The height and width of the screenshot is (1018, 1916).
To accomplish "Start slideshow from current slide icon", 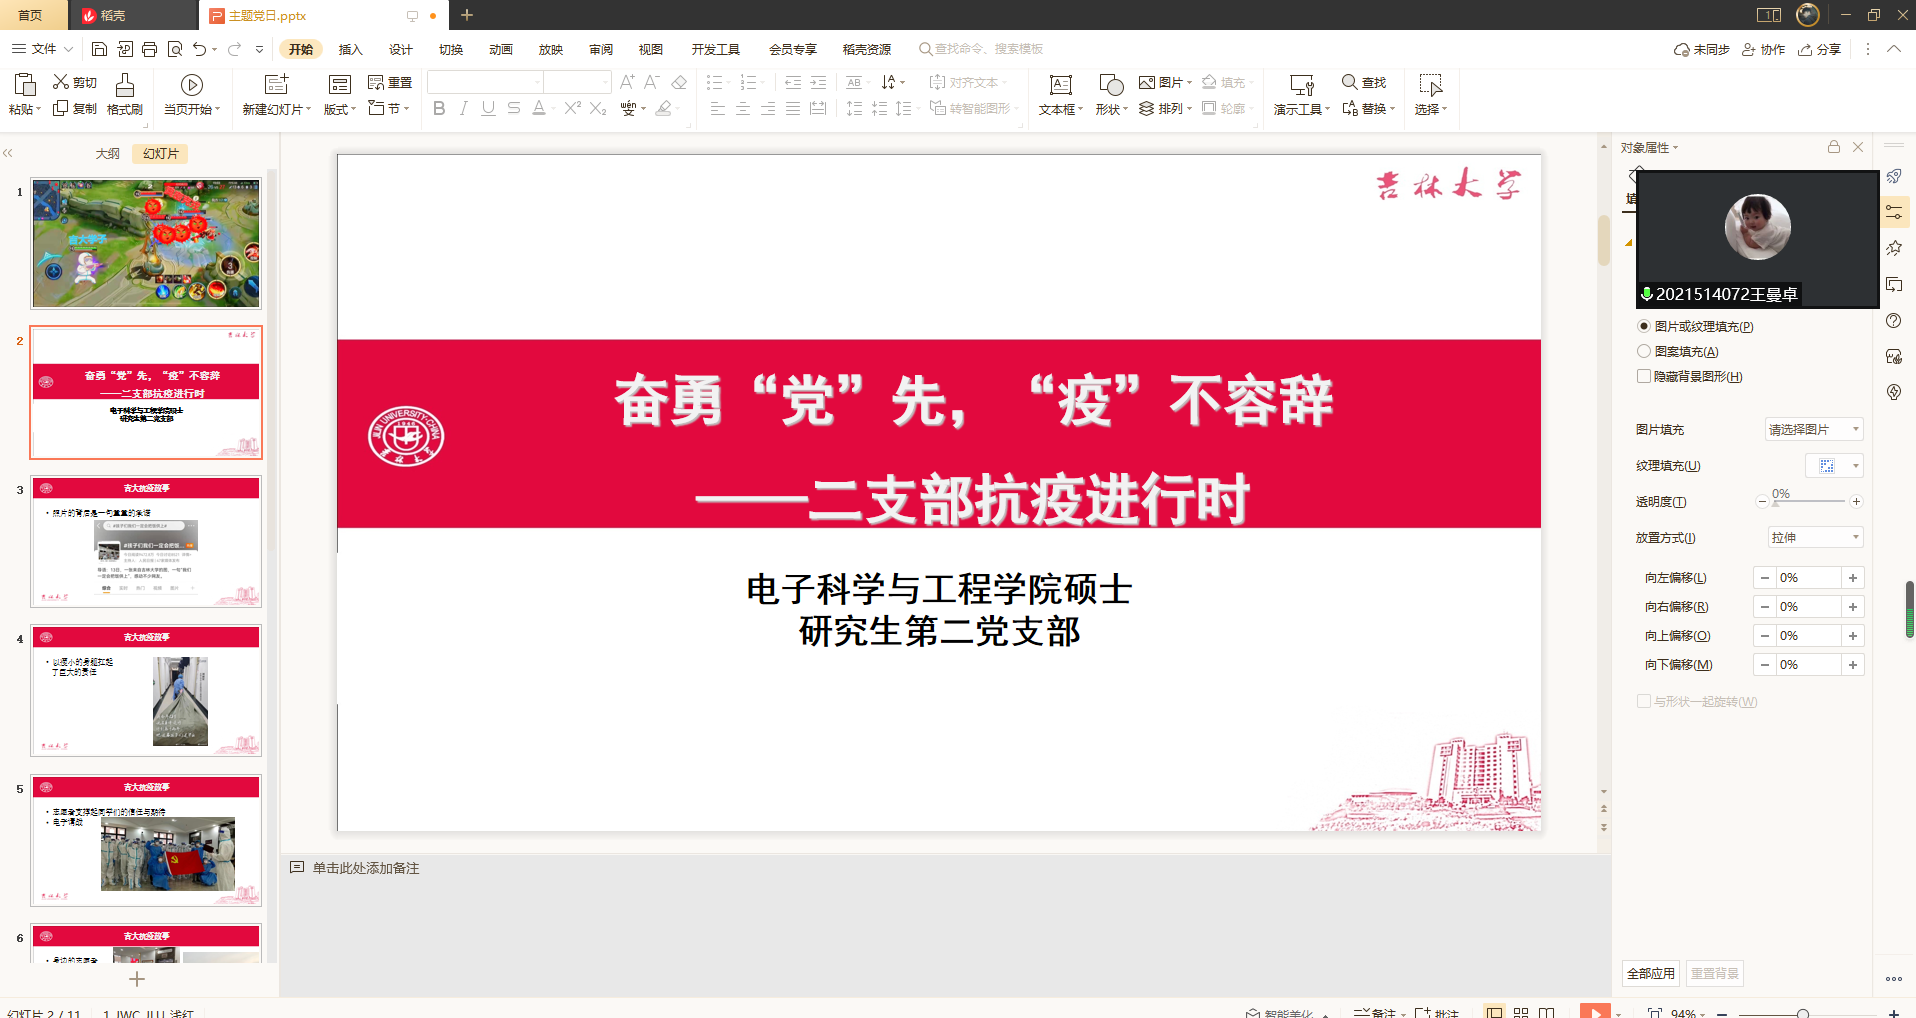I will point(191,85).
